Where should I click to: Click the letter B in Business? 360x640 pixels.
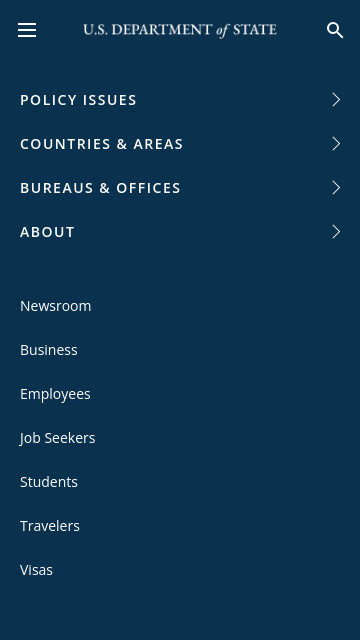coord(24,350)
